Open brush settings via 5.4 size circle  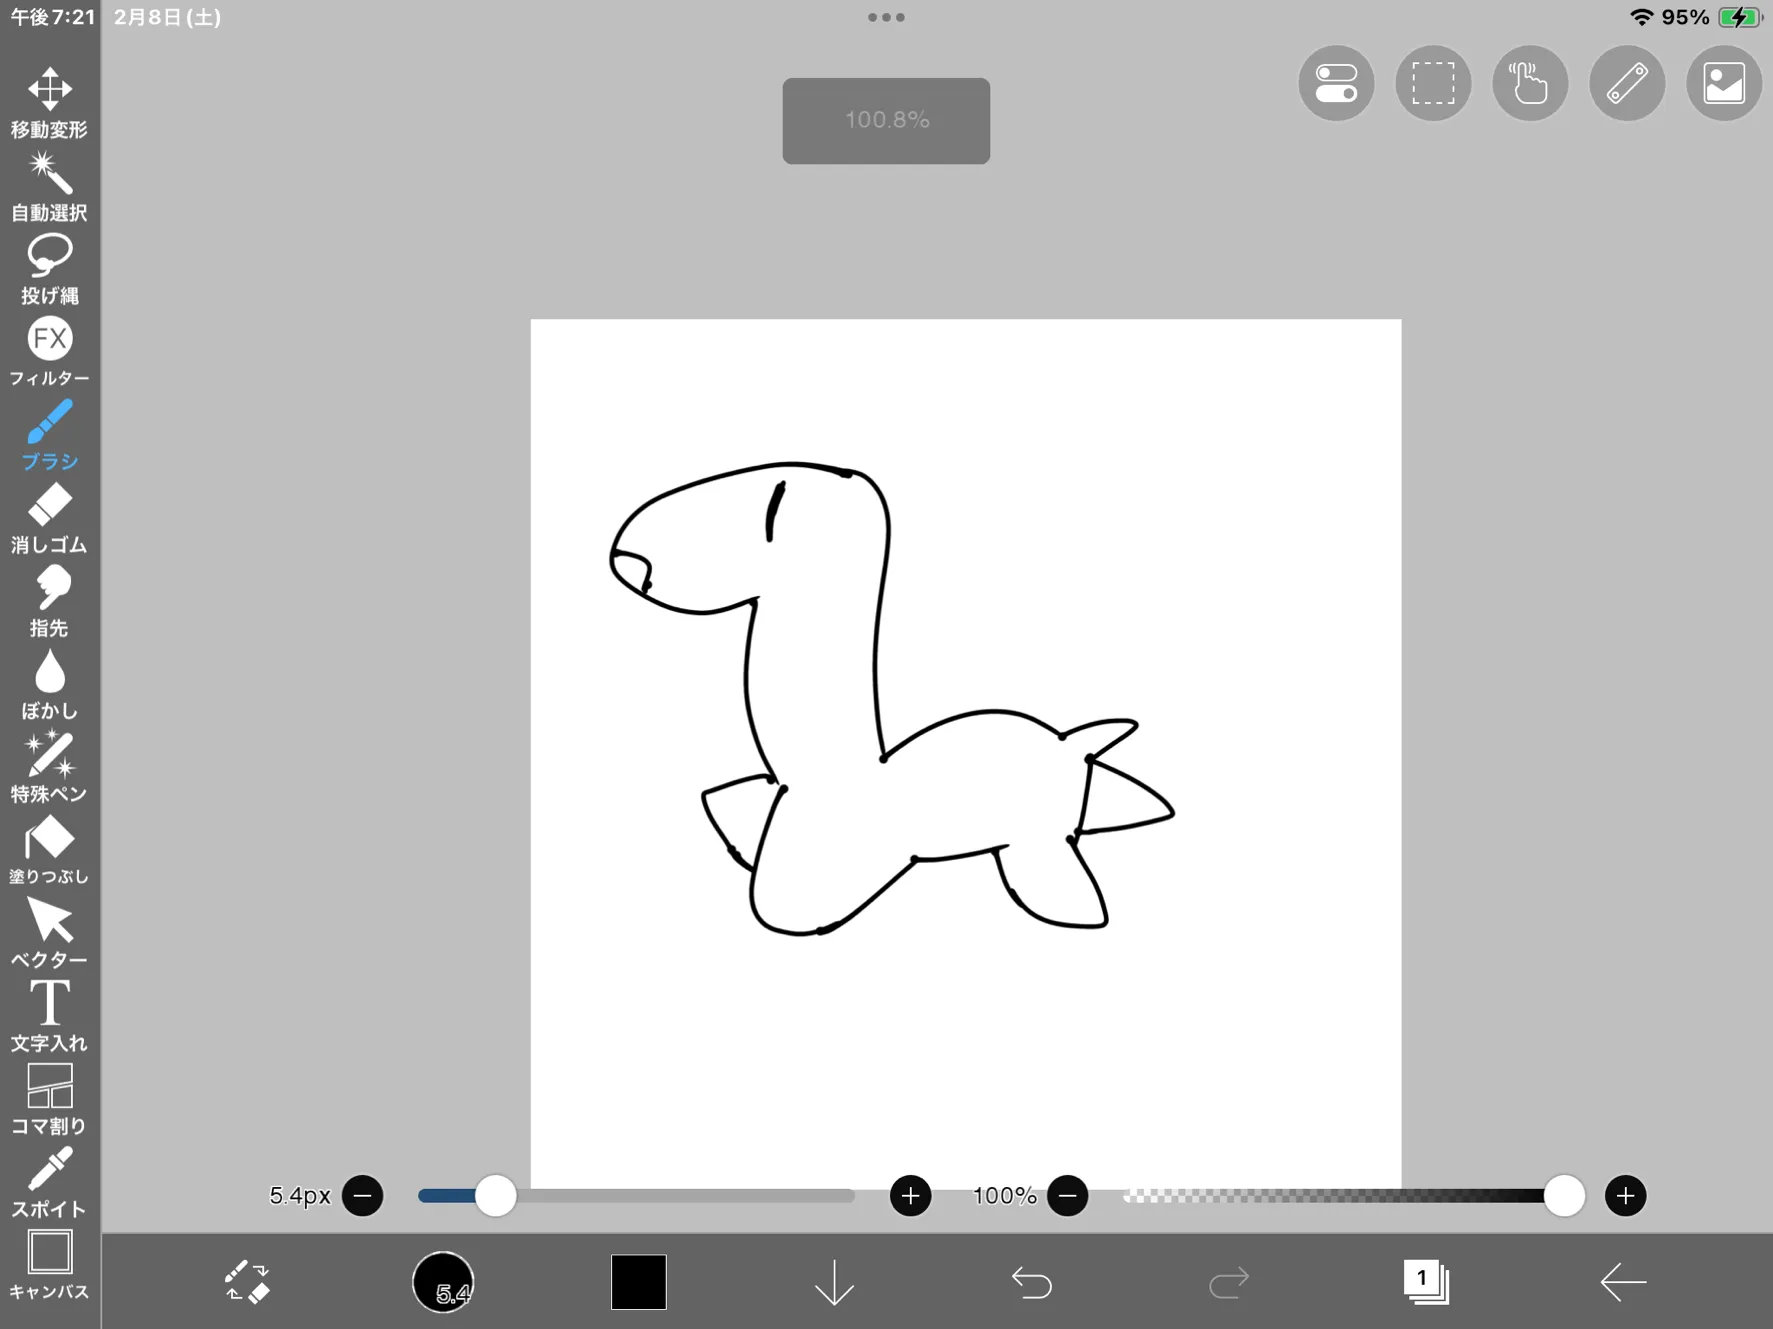(x=443, y=1282)
